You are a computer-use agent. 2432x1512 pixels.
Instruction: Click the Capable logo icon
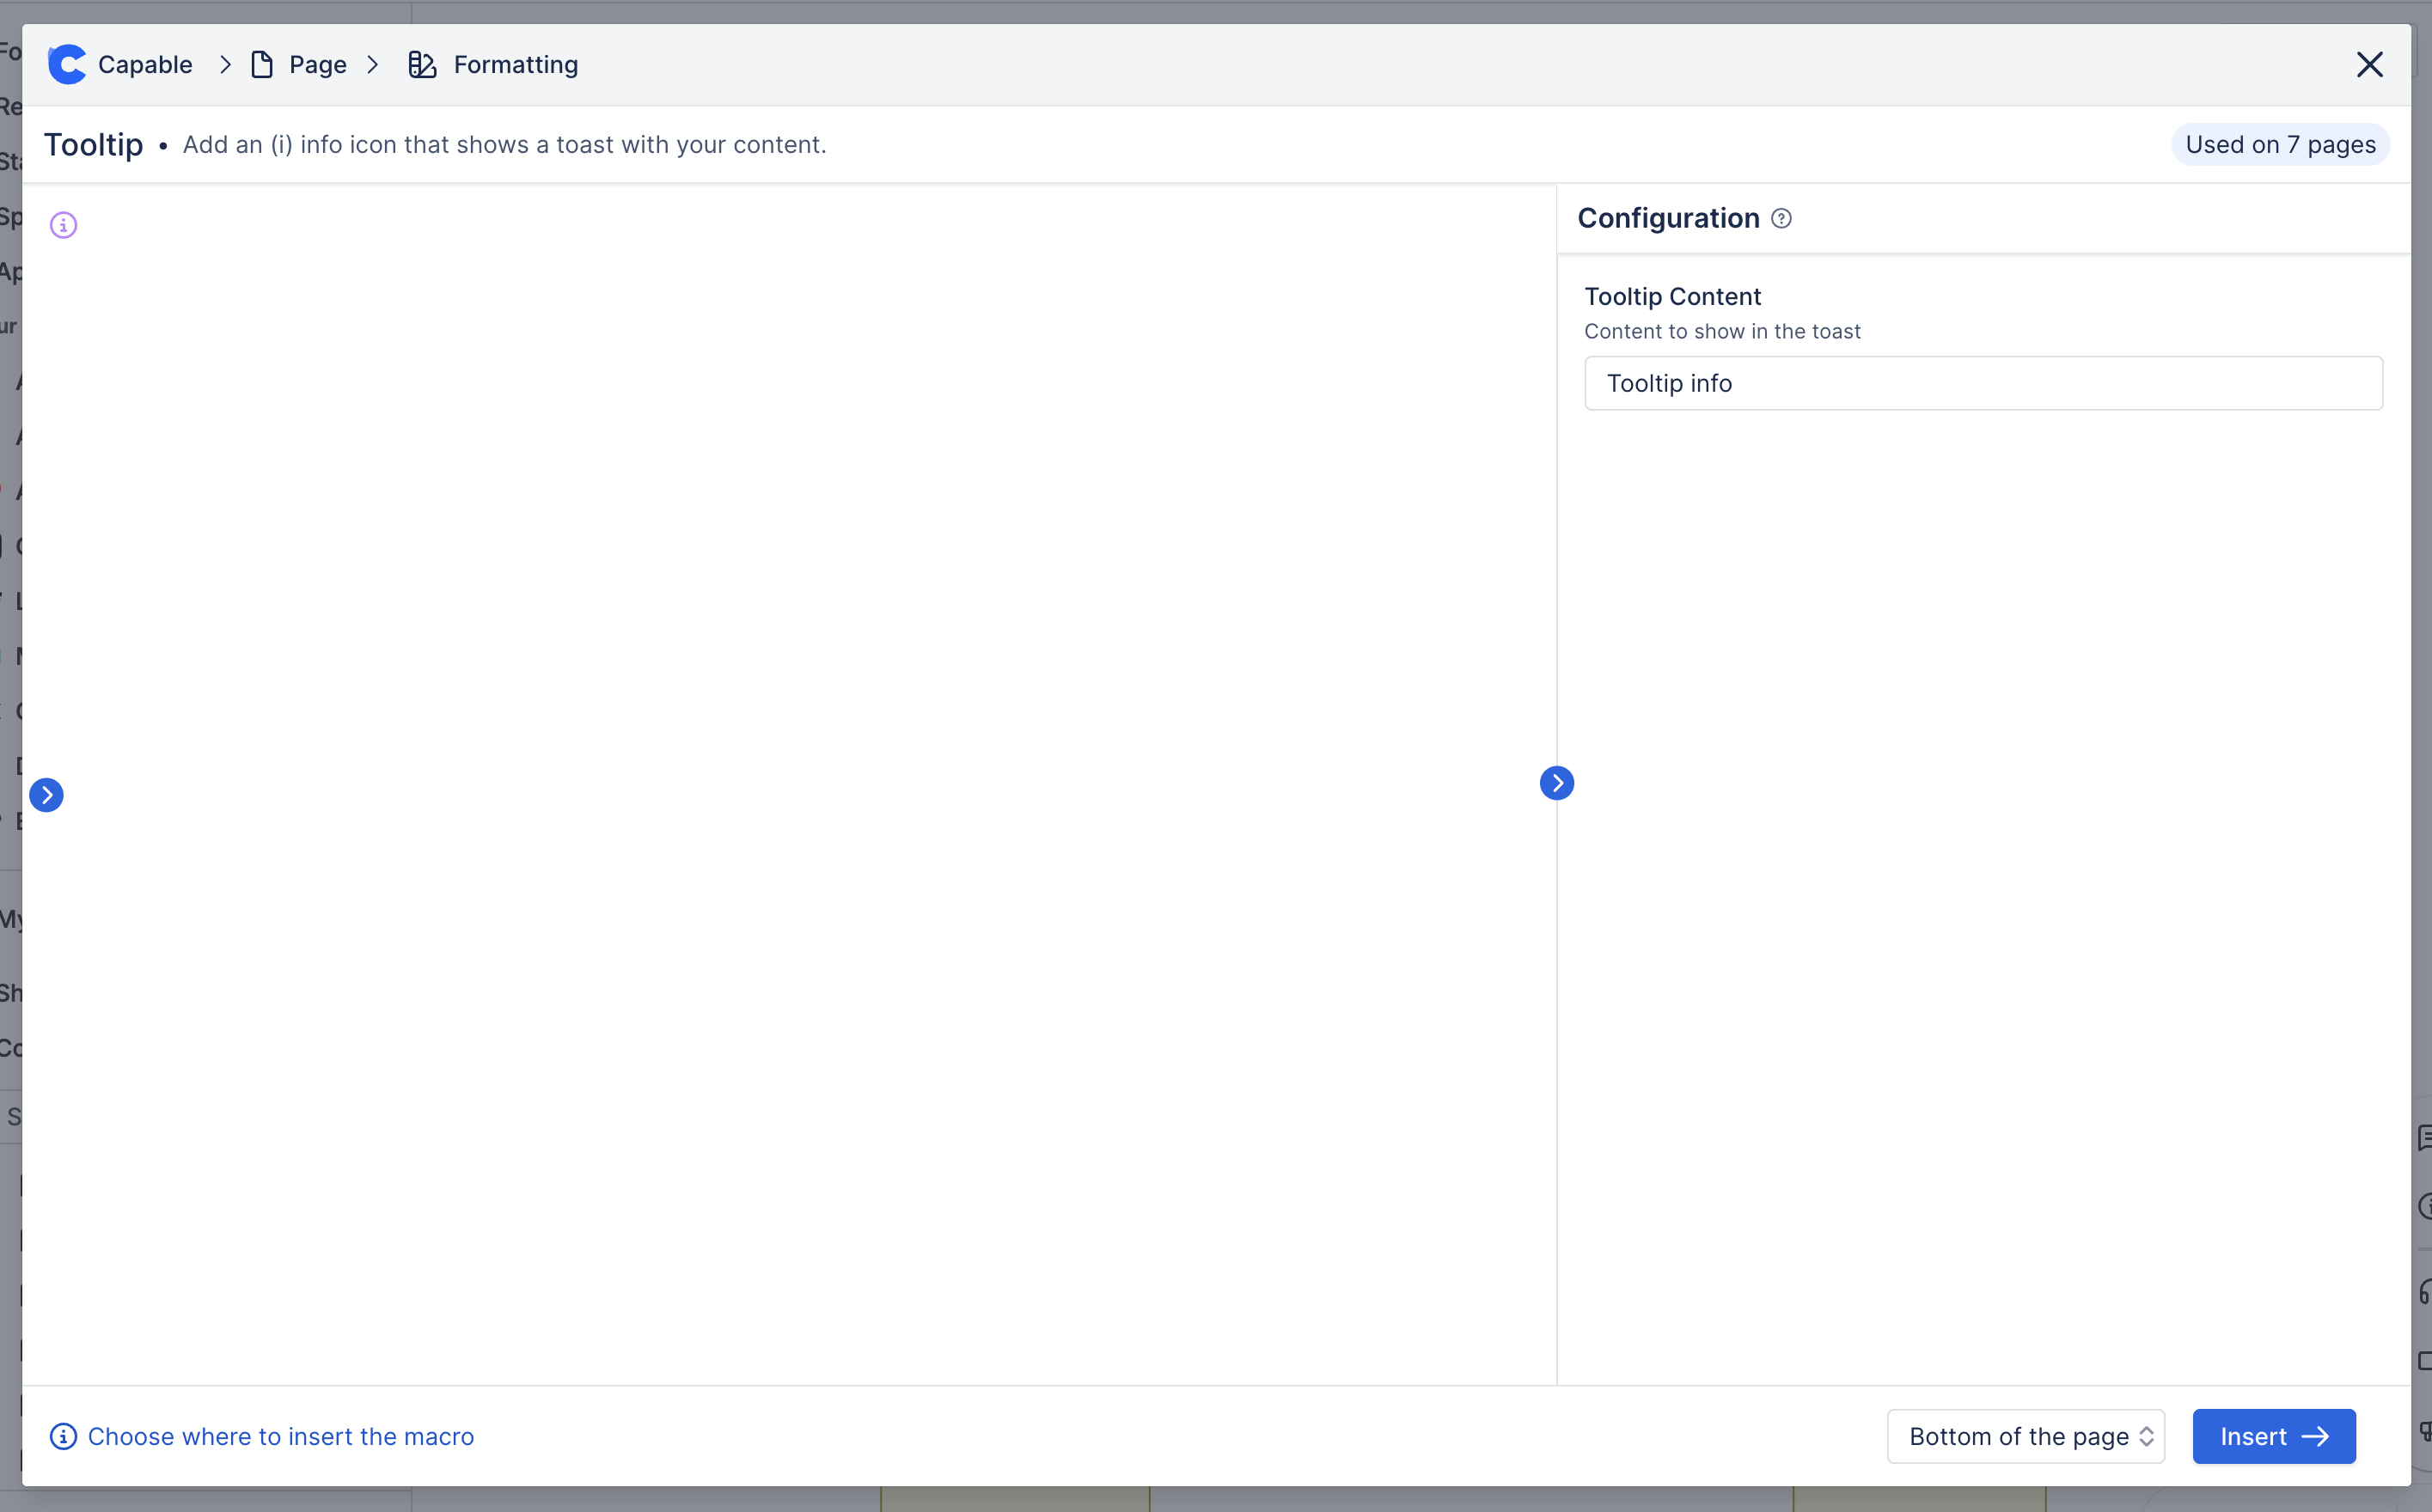pos(67,65)
